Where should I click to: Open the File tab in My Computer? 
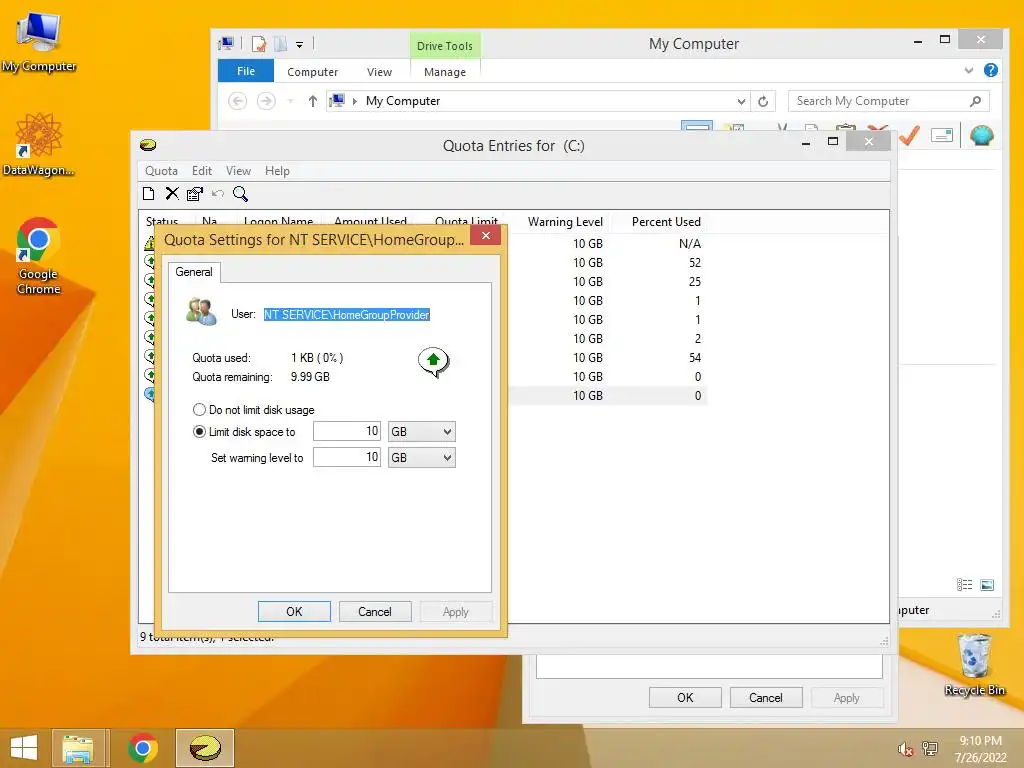[x=246, y=71]
